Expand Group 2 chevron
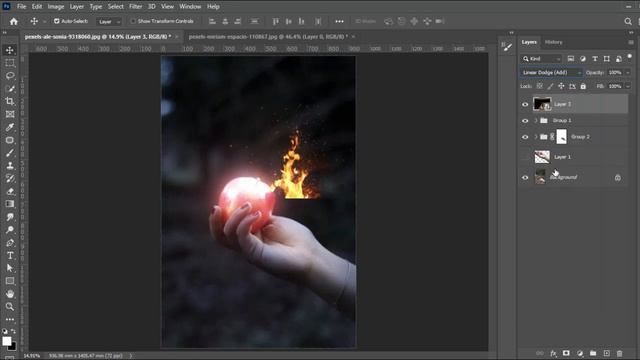This screenshot has height=360, width=640. click(x=536, y=137)
